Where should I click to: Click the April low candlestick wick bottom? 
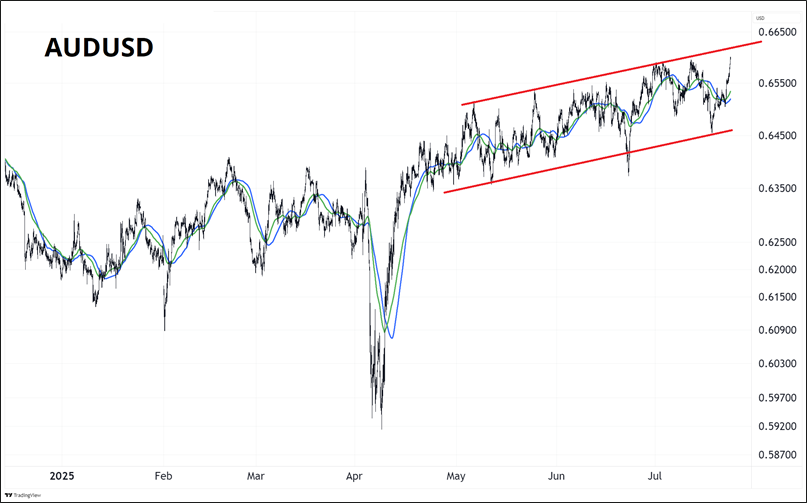(382, 428)
